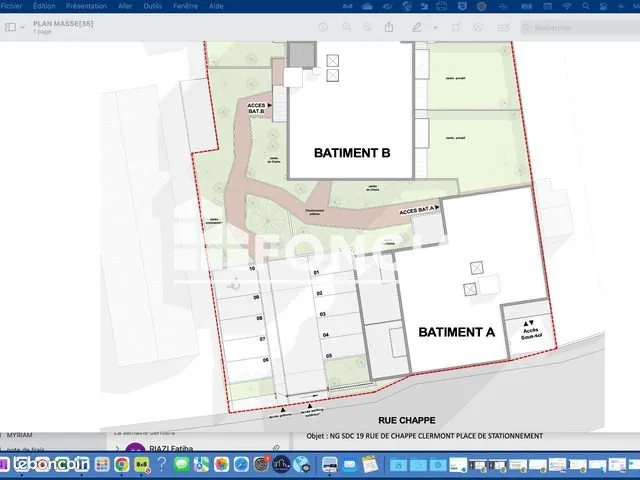640x480 pixels.
Task: Show document info from toolbar icon
Action: tap(323, 27)
